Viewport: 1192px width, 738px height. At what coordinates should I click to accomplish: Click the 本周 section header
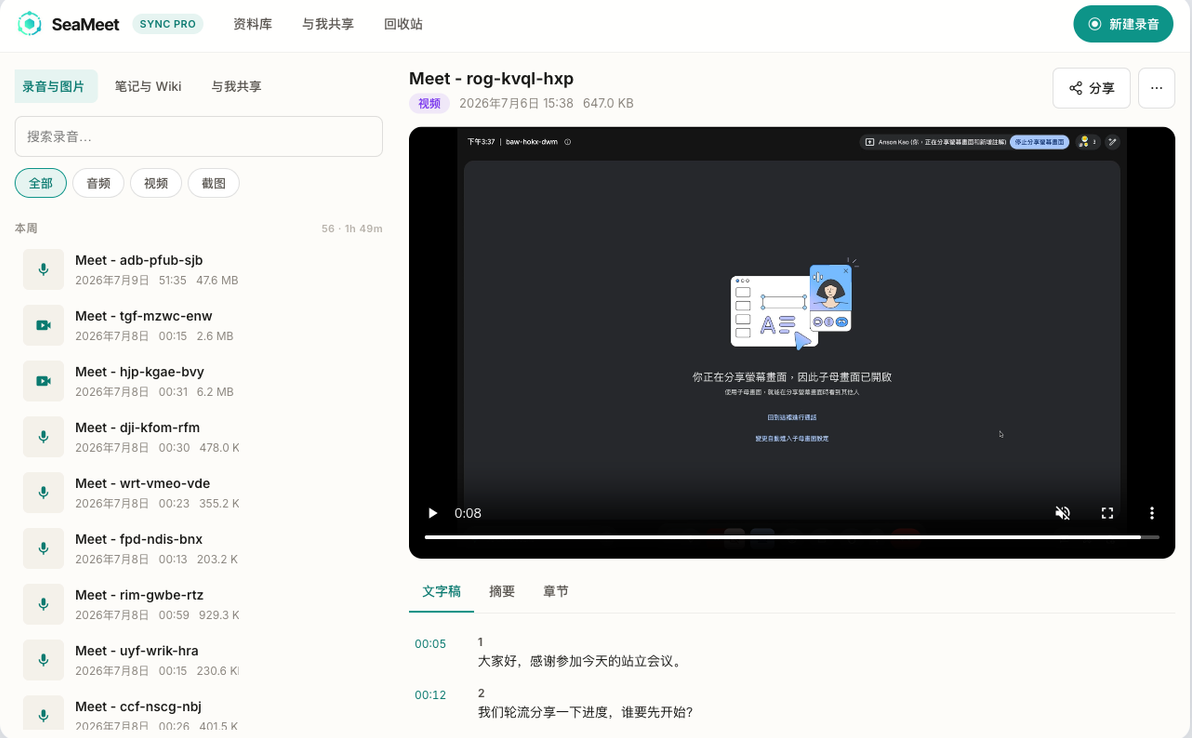[x=26, y=228]
